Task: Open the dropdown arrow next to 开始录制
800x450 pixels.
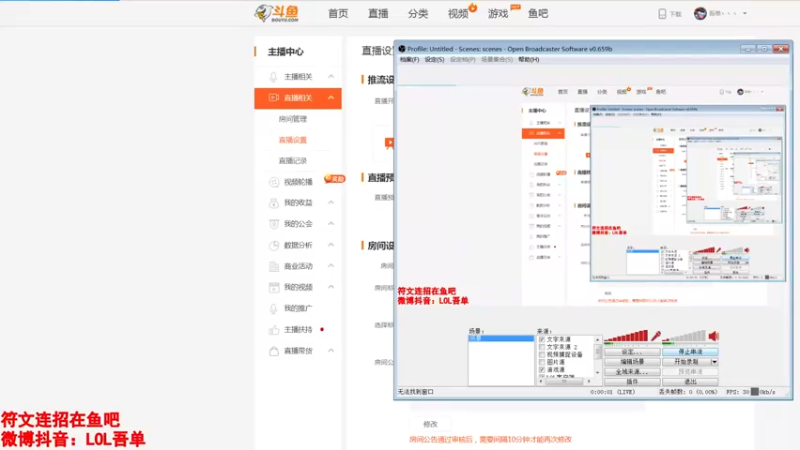Action: coord(714,362)
